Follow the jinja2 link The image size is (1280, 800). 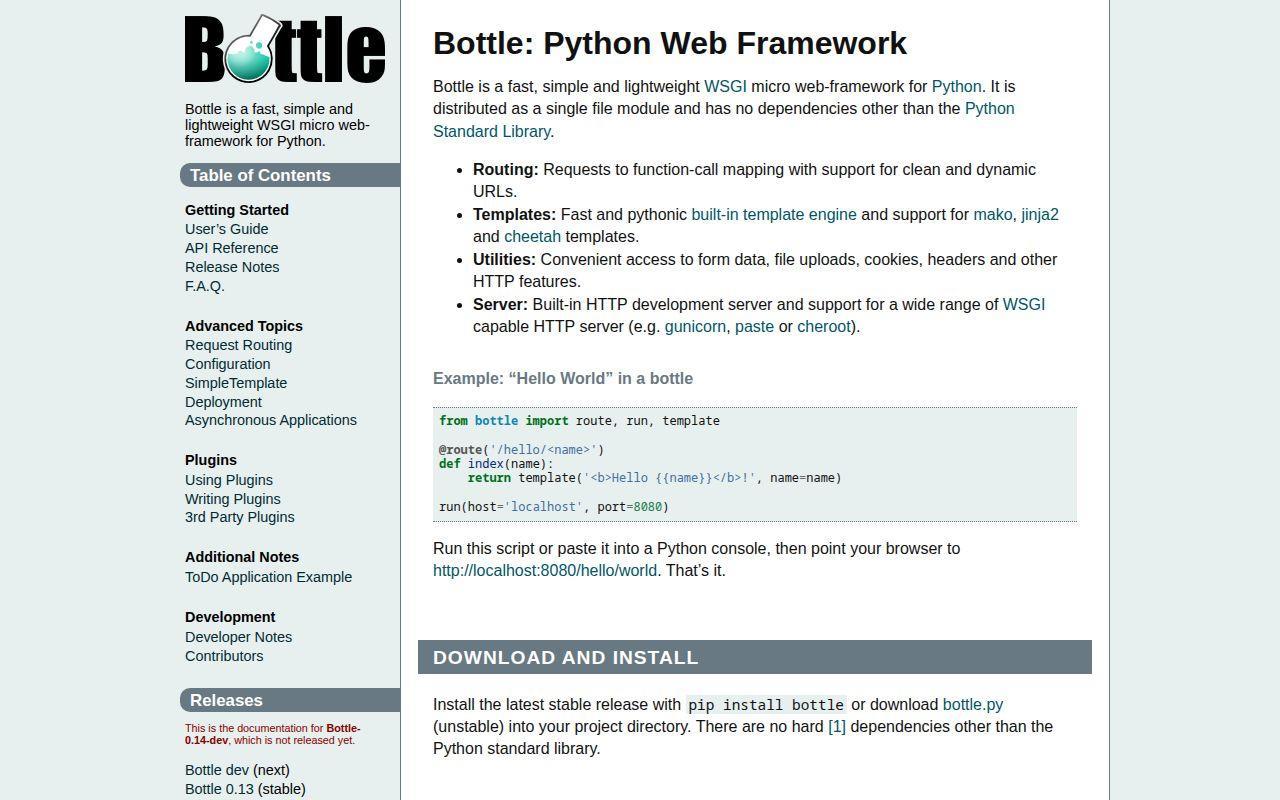tap(1040, 215)
